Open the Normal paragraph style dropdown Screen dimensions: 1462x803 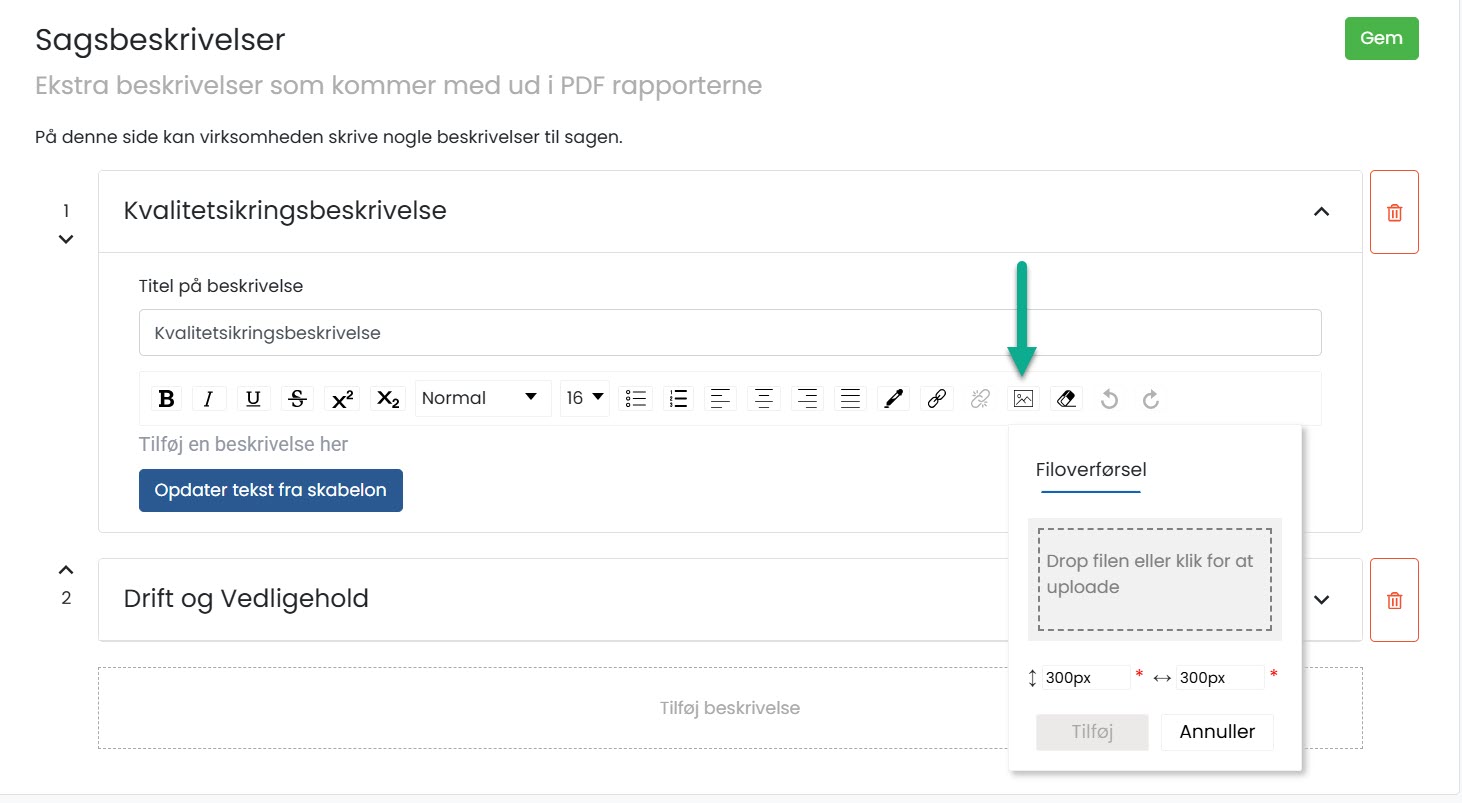click(481, 398)
